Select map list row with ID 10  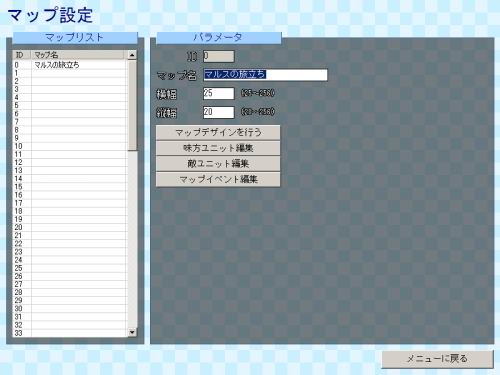click(x=70, y=146)
